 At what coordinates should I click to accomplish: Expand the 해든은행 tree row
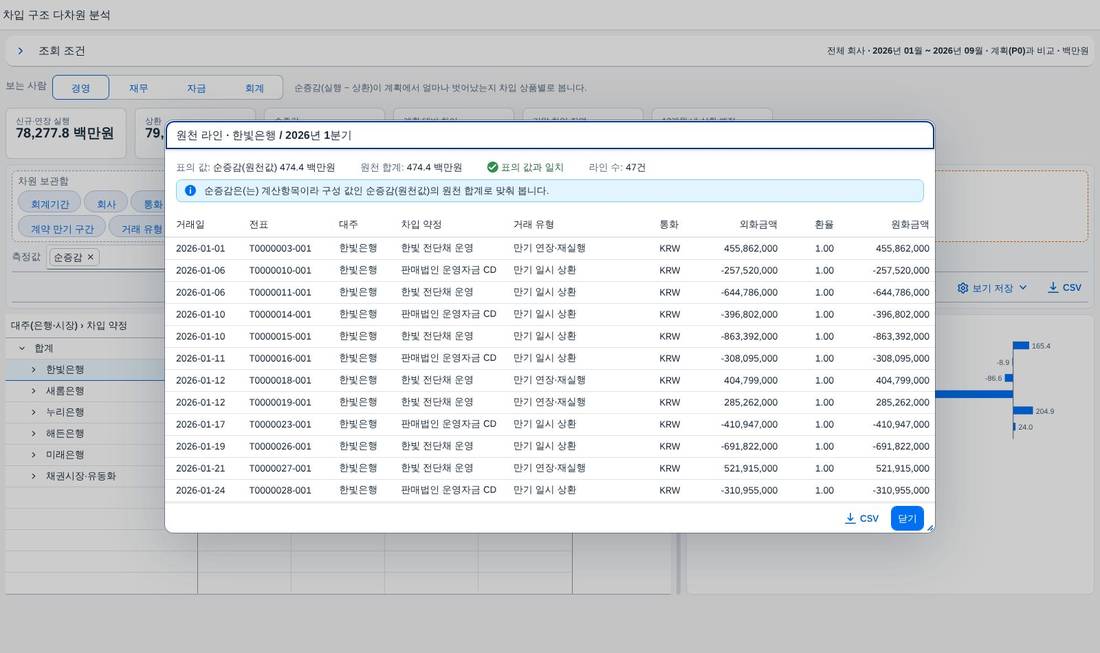coord(33,433)
